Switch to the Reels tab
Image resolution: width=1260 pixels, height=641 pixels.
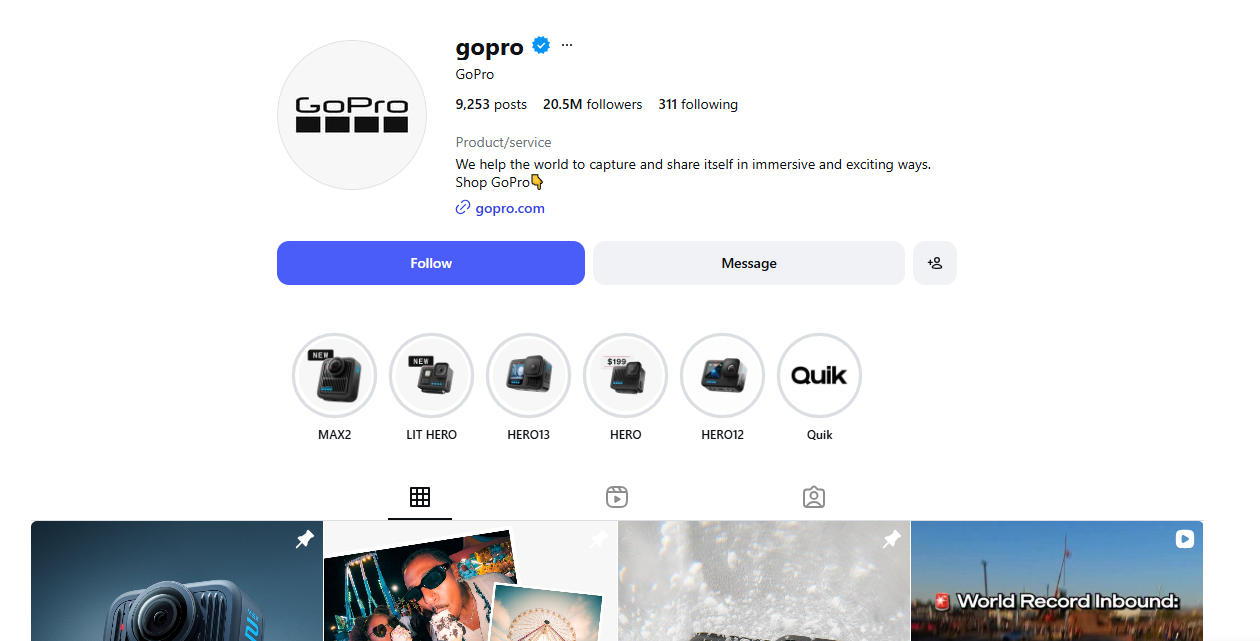coord(617,497)
